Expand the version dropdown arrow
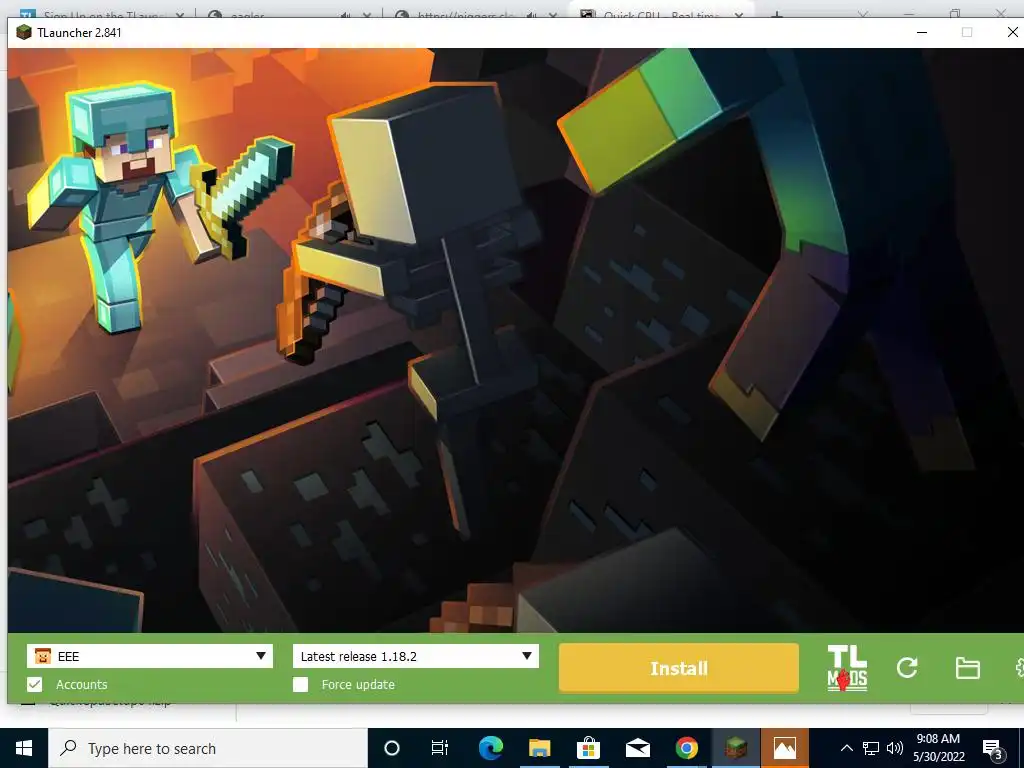The width and height of the screenshot is (1024, 768). (526, 656)
